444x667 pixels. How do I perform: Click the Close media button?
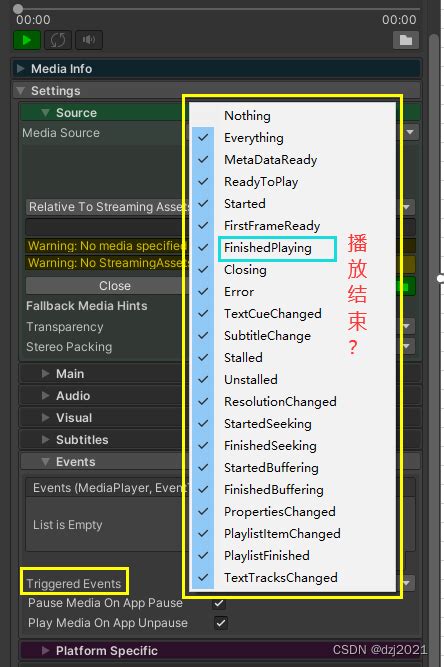click(x=114, y=286)
